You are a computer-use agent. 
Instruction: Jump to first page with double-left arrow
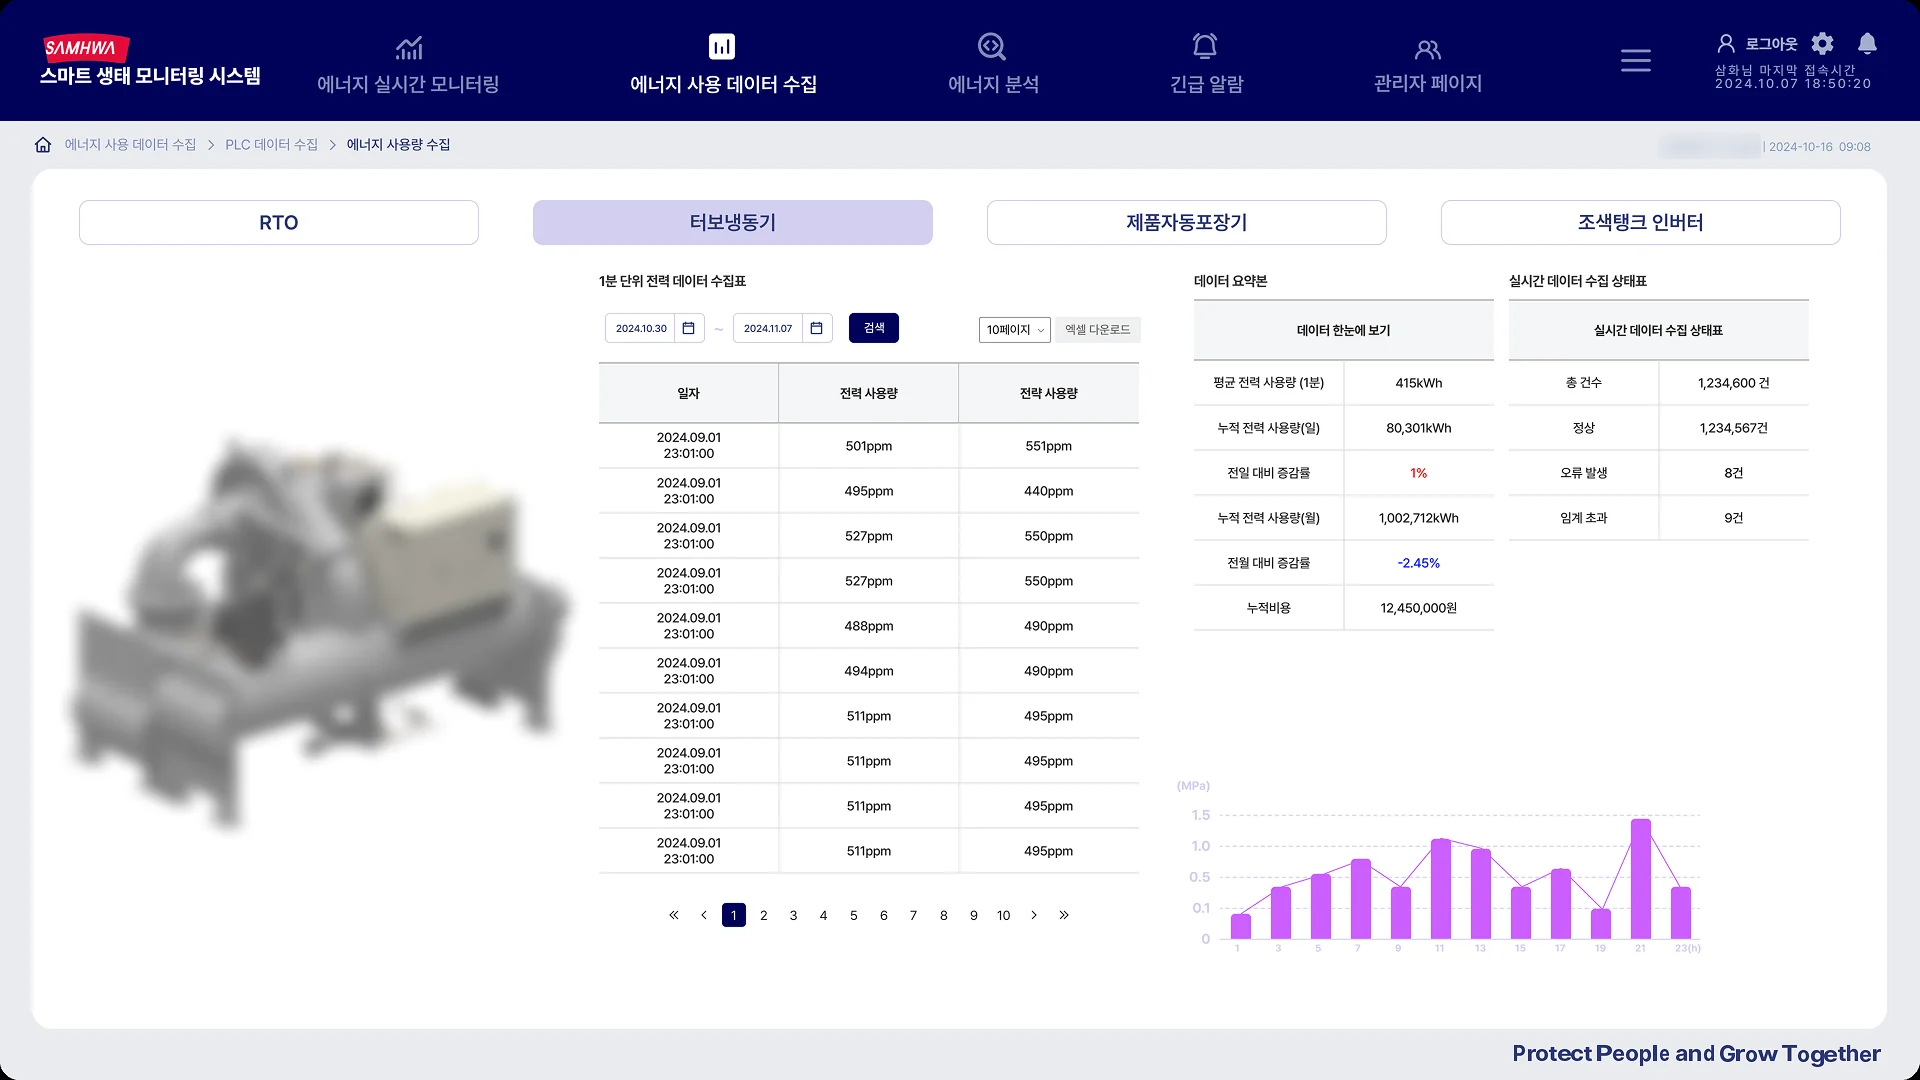[674, 915]
